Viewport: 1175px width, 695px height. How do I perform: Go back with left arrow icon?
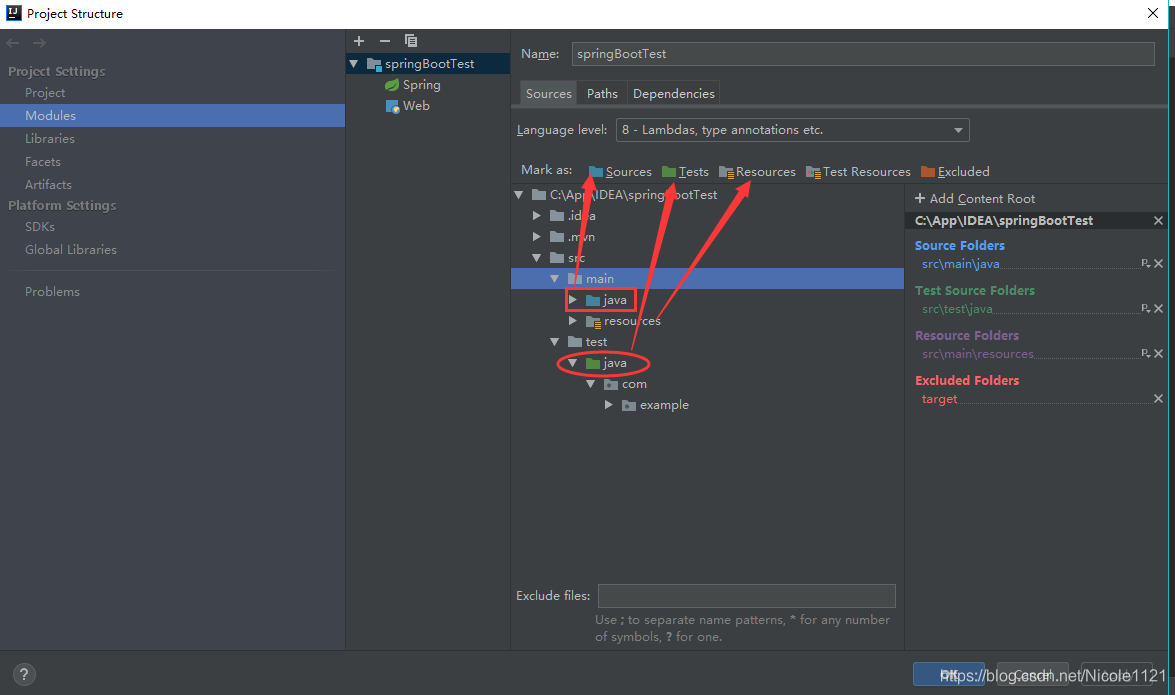[13, 43]
